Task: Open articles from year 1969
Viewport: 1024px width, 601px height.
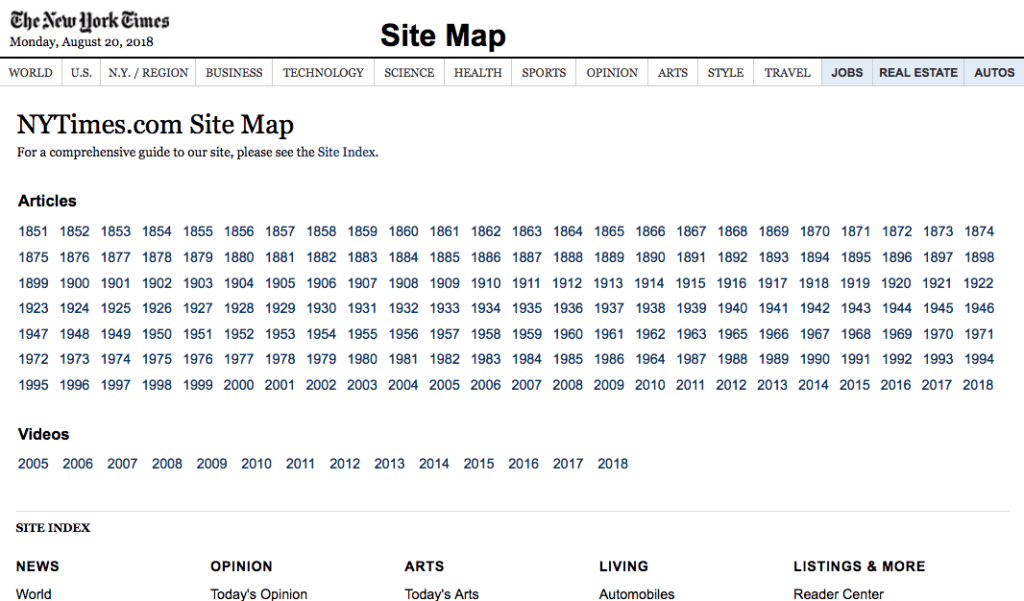Action: click(897, 335)
